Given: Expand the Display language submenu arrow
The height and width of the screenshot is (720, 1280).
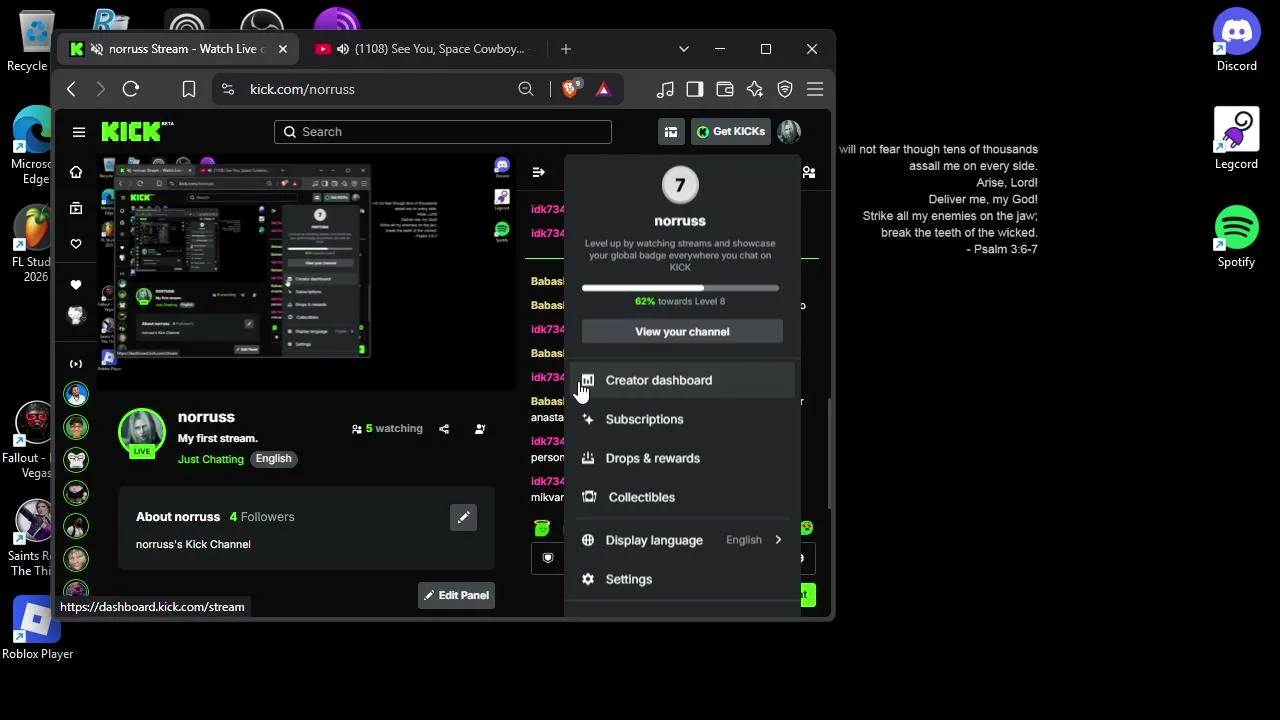Looking at the screenshot, I should [778, 540].
